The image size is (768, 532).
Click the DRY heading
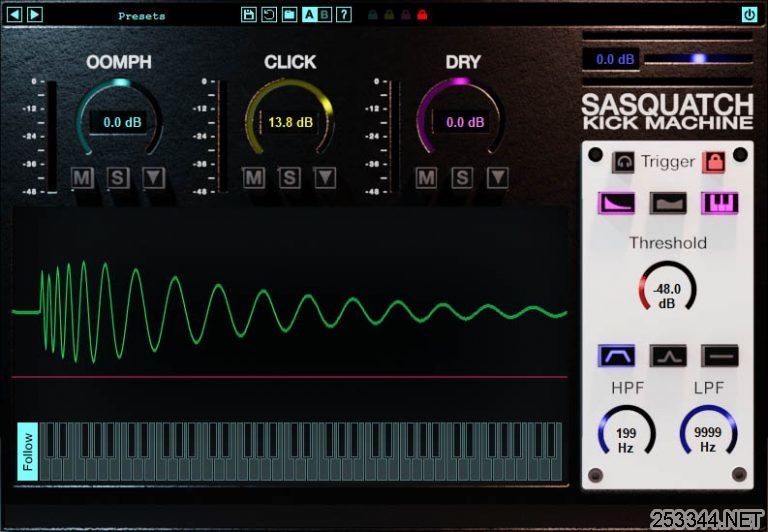pyautogui.click(x=463, y=62)
